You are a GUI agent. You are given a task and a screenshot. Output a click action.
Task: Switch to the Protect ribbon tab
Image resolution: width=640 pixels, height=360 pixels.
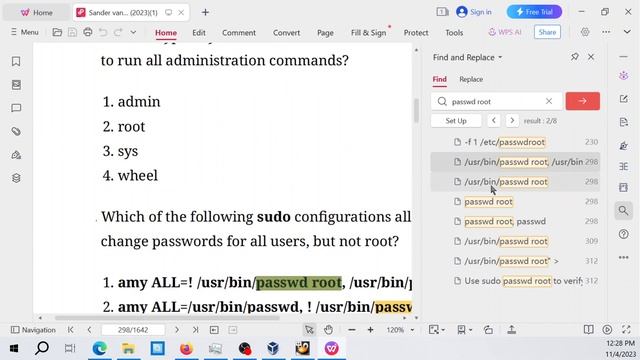416,33
